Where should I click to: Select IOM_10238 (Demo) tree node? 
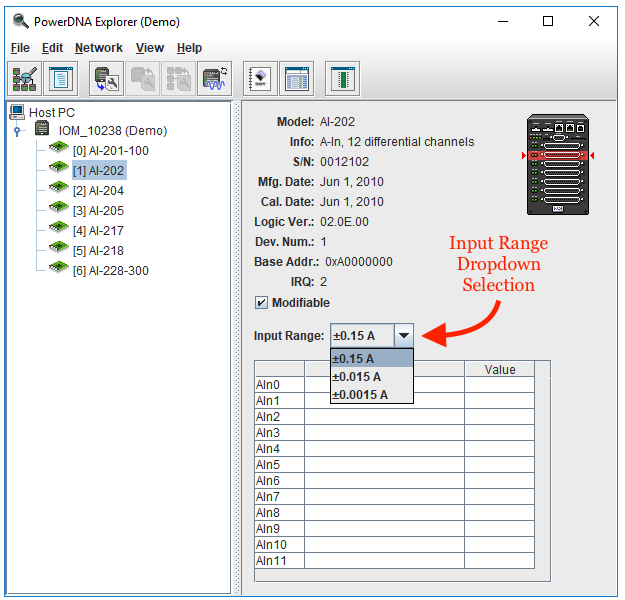[113, 131]
